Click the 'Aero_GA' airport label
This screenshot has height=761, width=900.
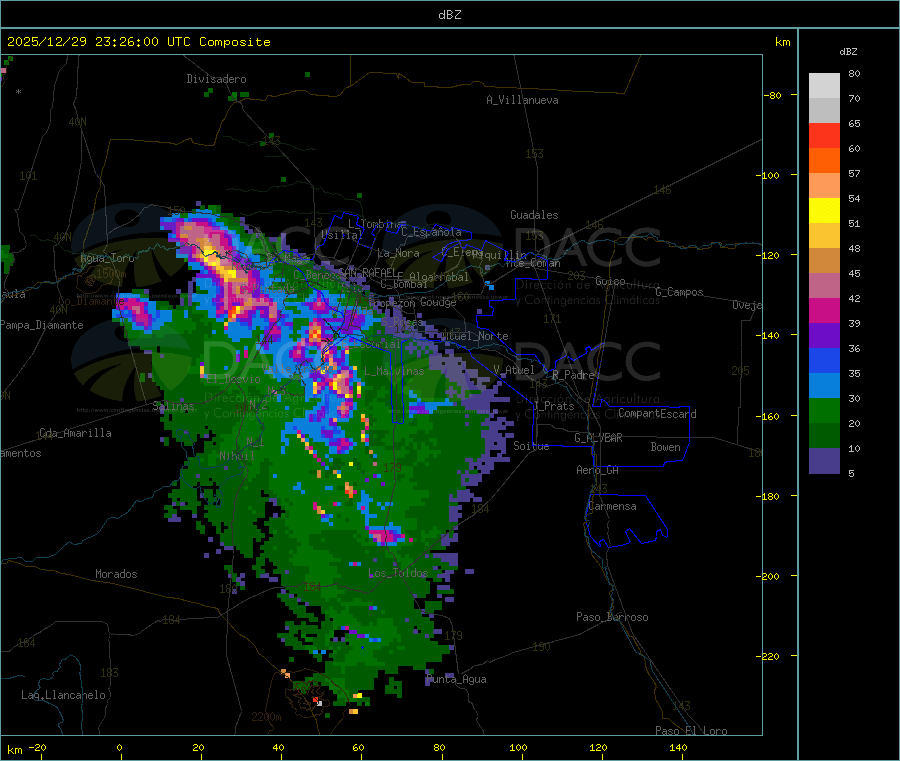(598, 470)
